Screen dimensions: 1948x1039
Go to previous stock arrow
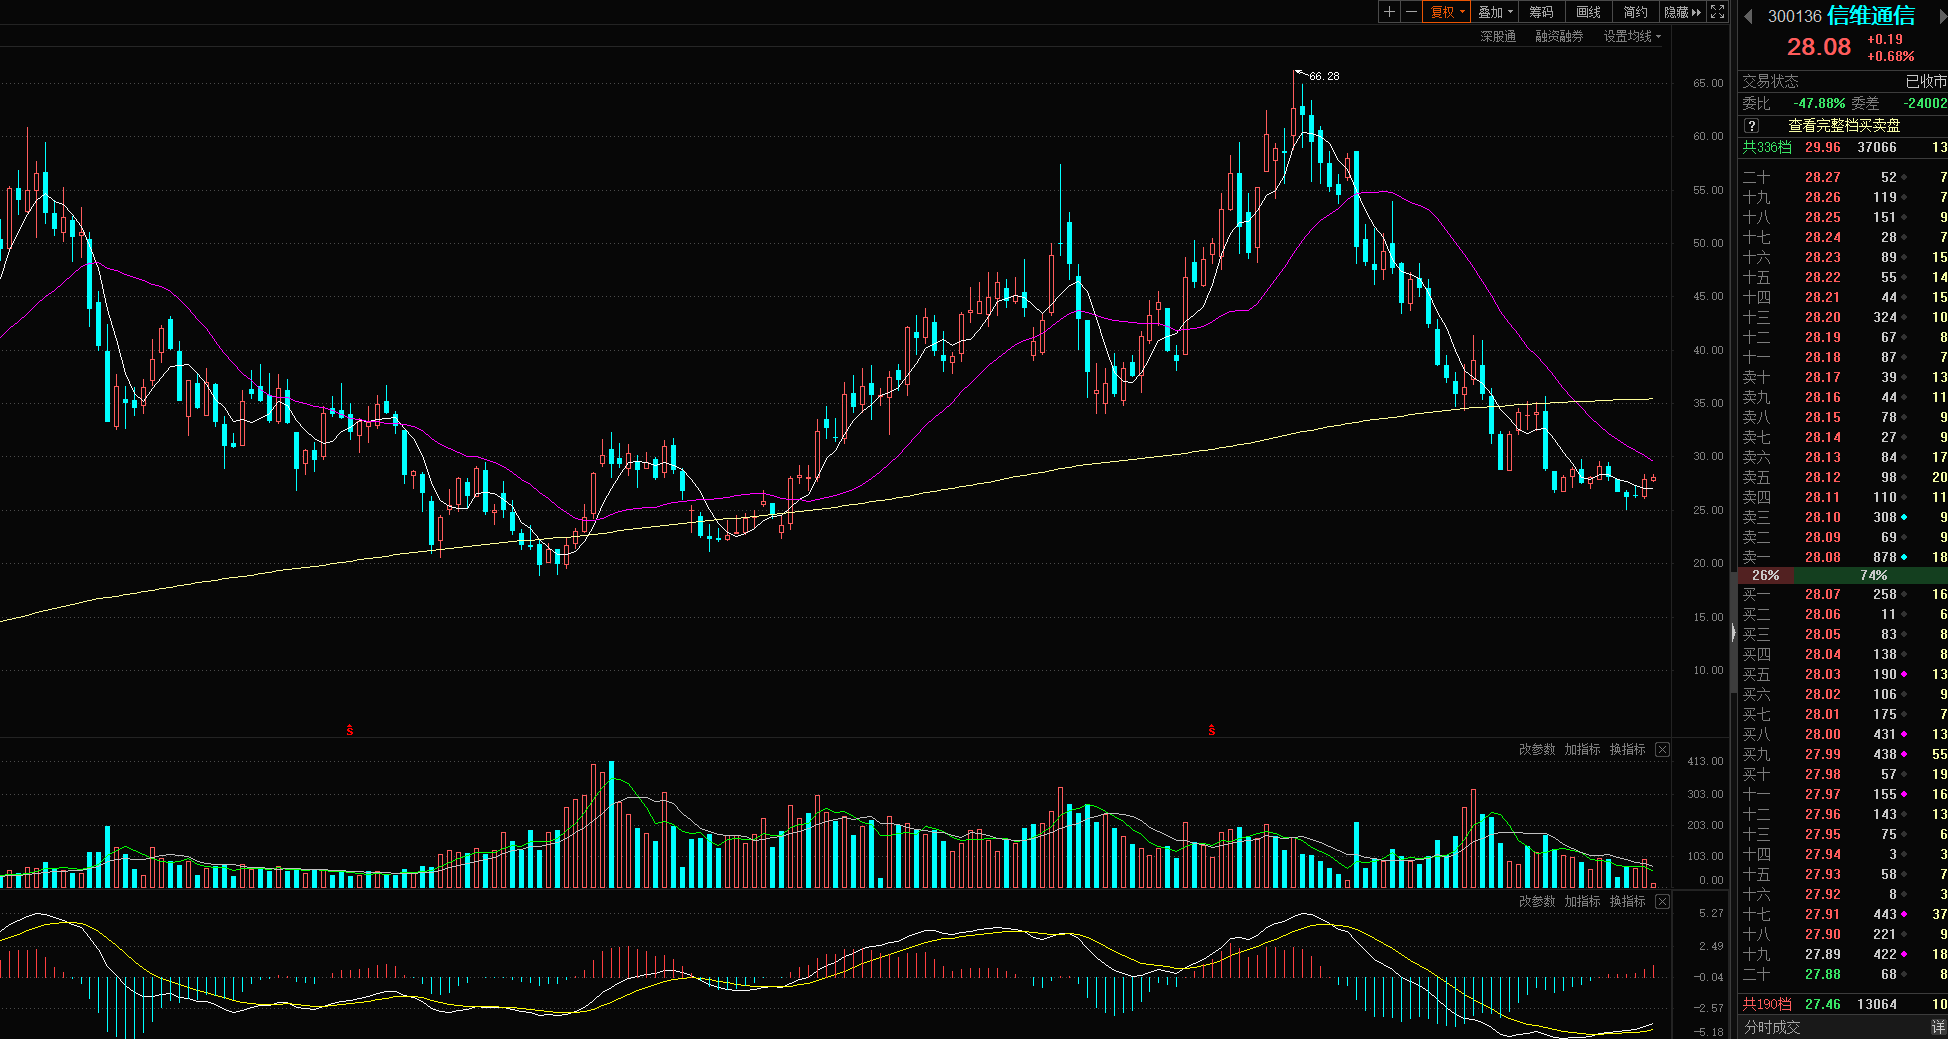(x=1749, y=16)
